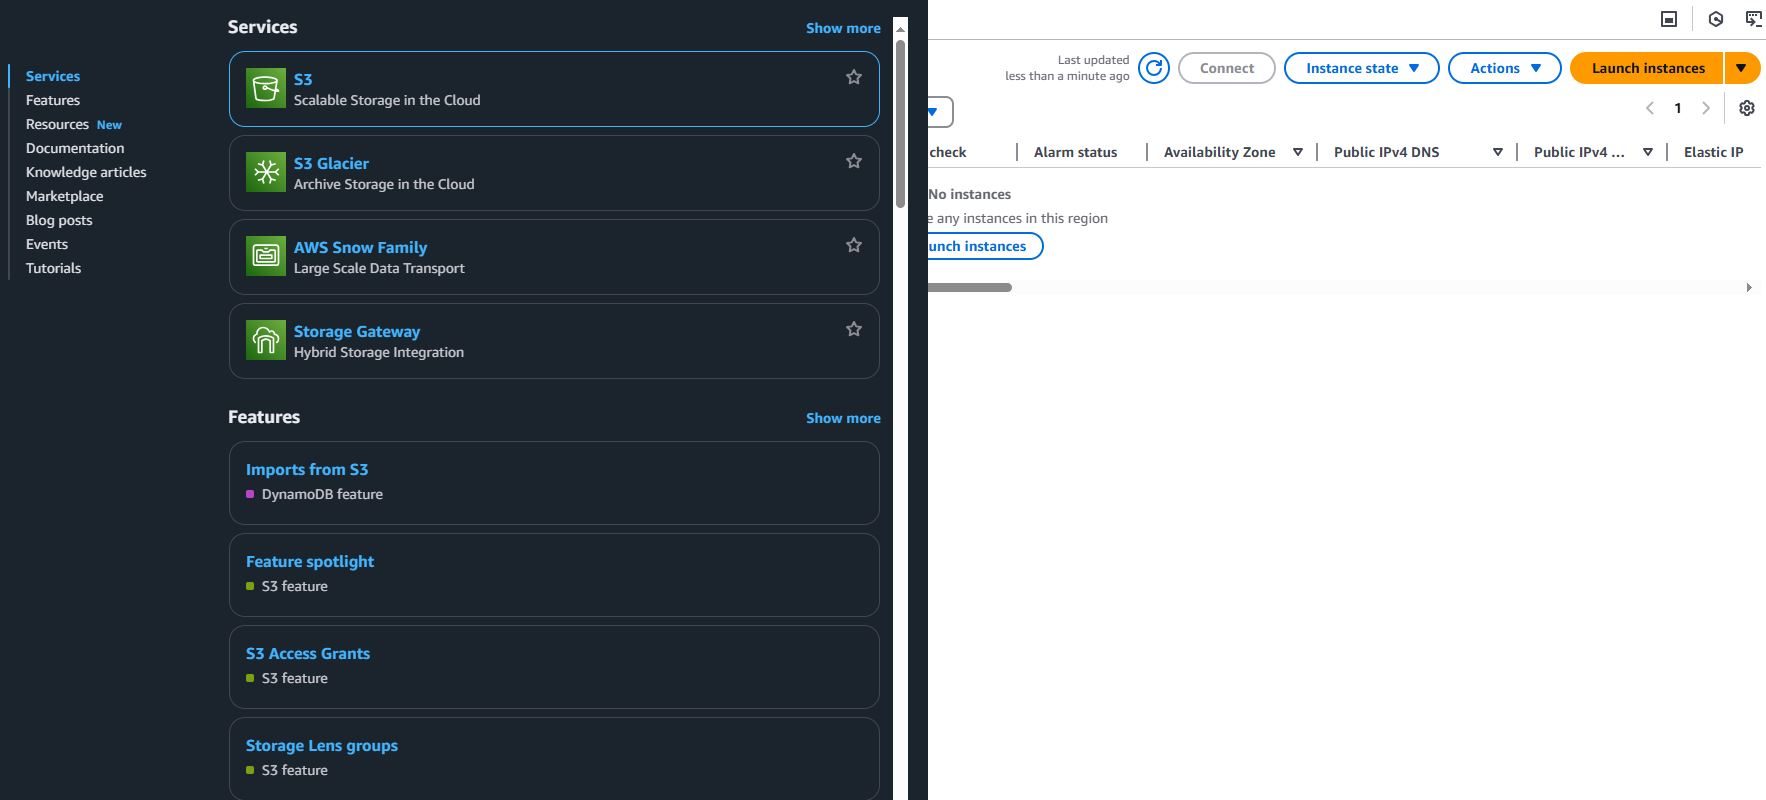Sort by Public IPv4 DNS arrow
Image resolution: width=1766 pixels, height=800 pixels.
pos(1498,152)
